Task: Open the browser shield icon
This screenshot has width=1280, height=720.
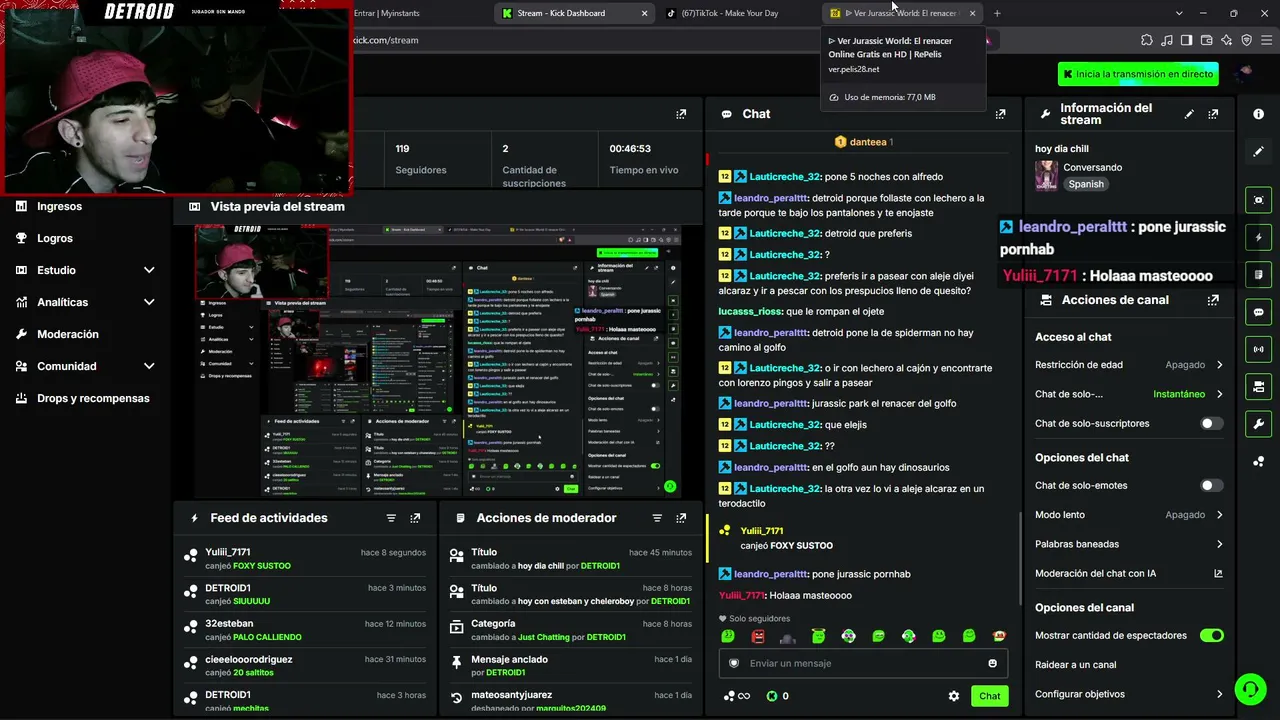Action: click(1246, 40)
